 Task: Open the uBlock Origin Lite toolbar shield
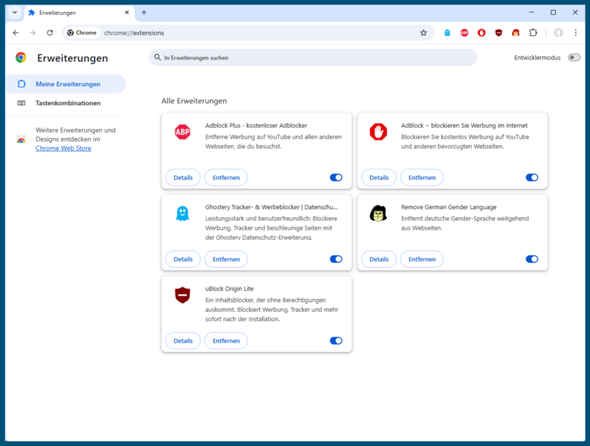[499, 33]
